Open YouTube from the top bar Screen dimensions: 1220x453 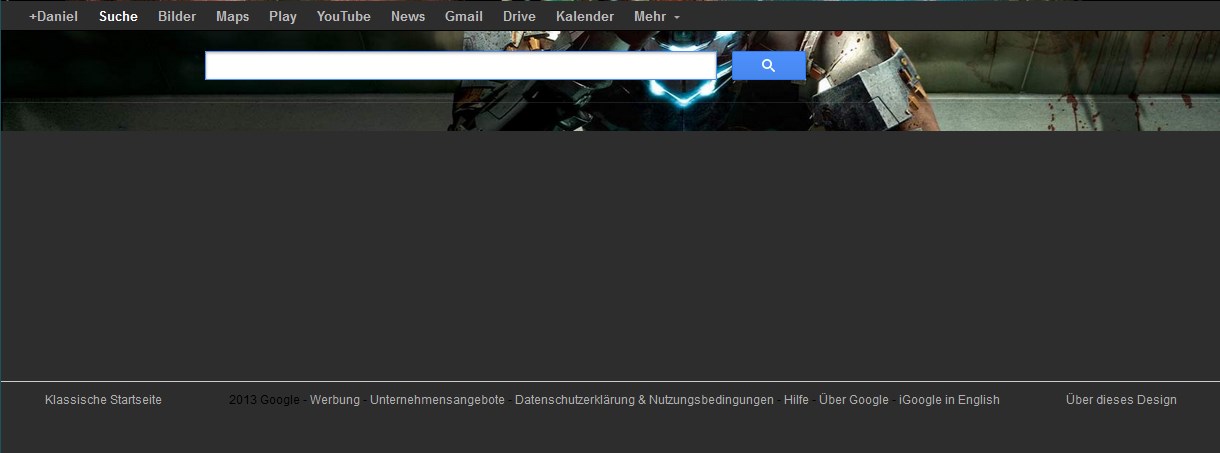coord(343,16)
